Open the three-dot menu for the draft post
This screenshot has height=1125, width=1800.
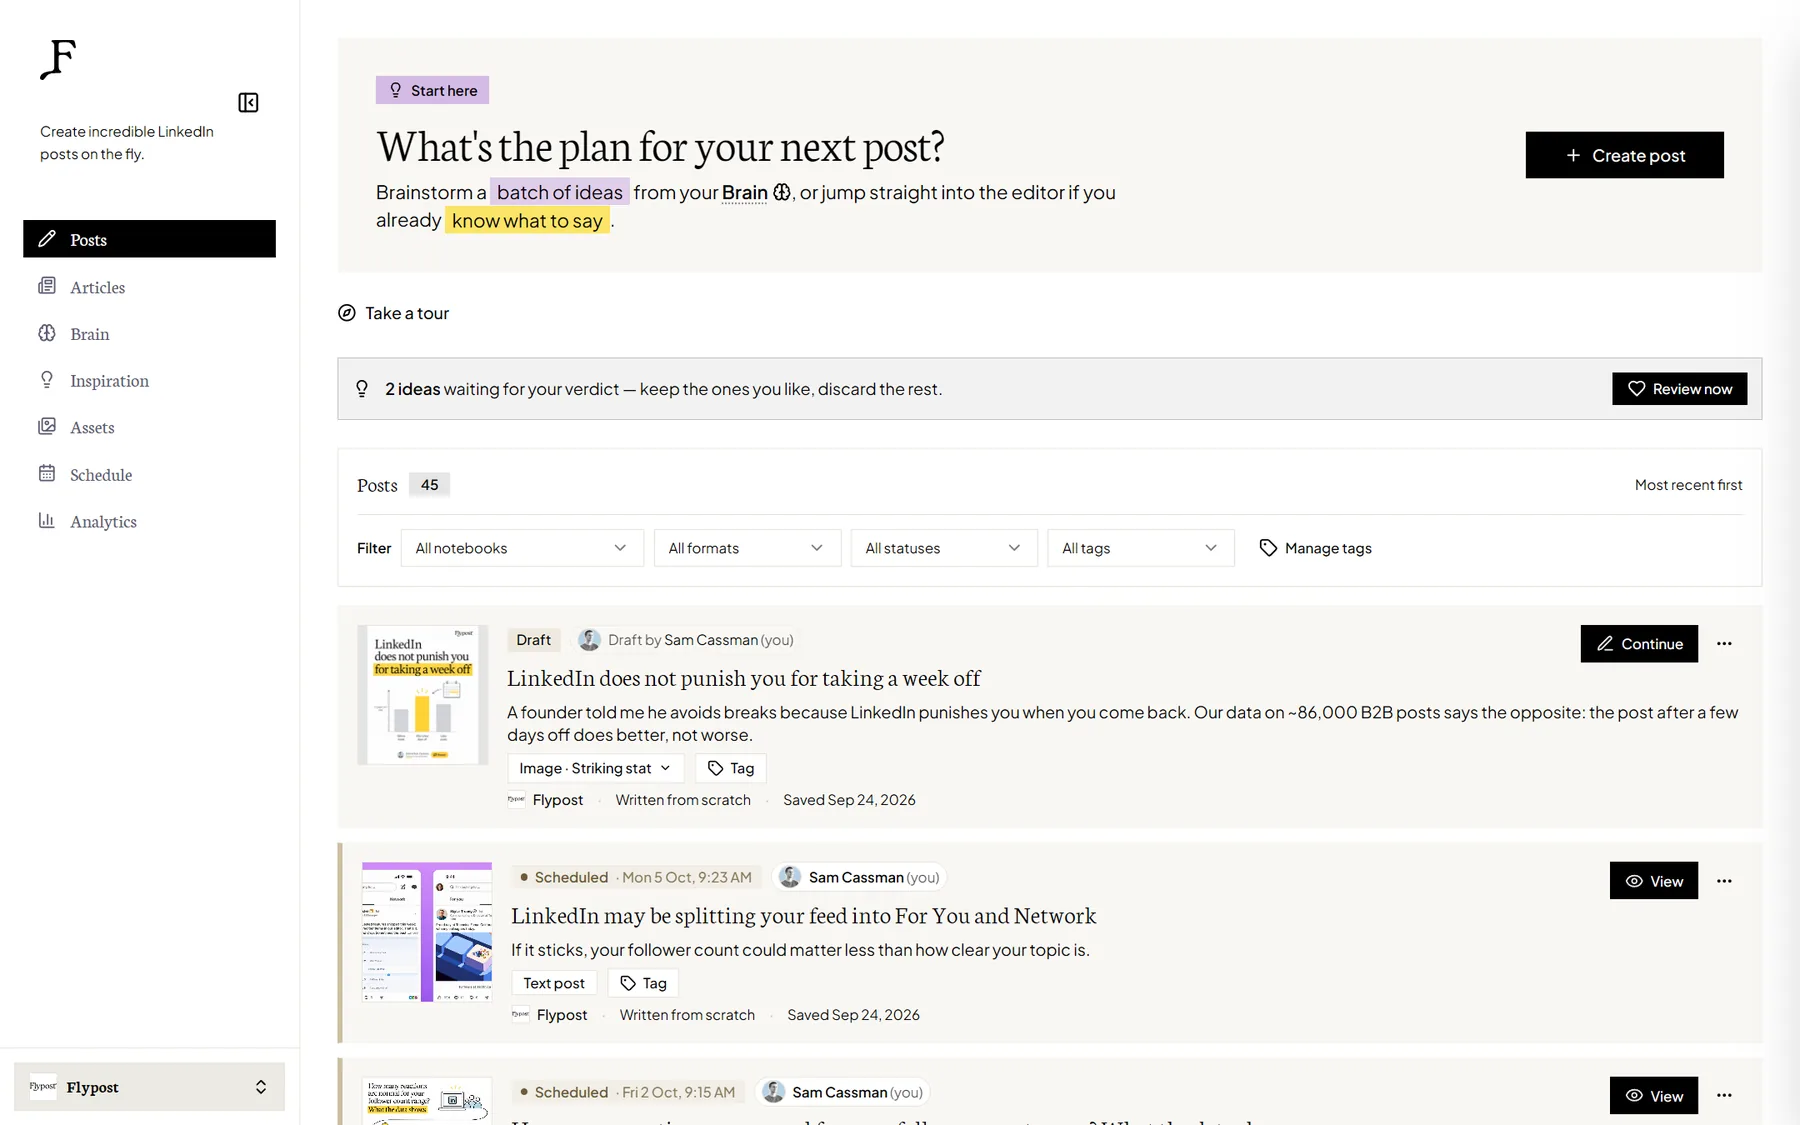click(x=1724, y=644)
